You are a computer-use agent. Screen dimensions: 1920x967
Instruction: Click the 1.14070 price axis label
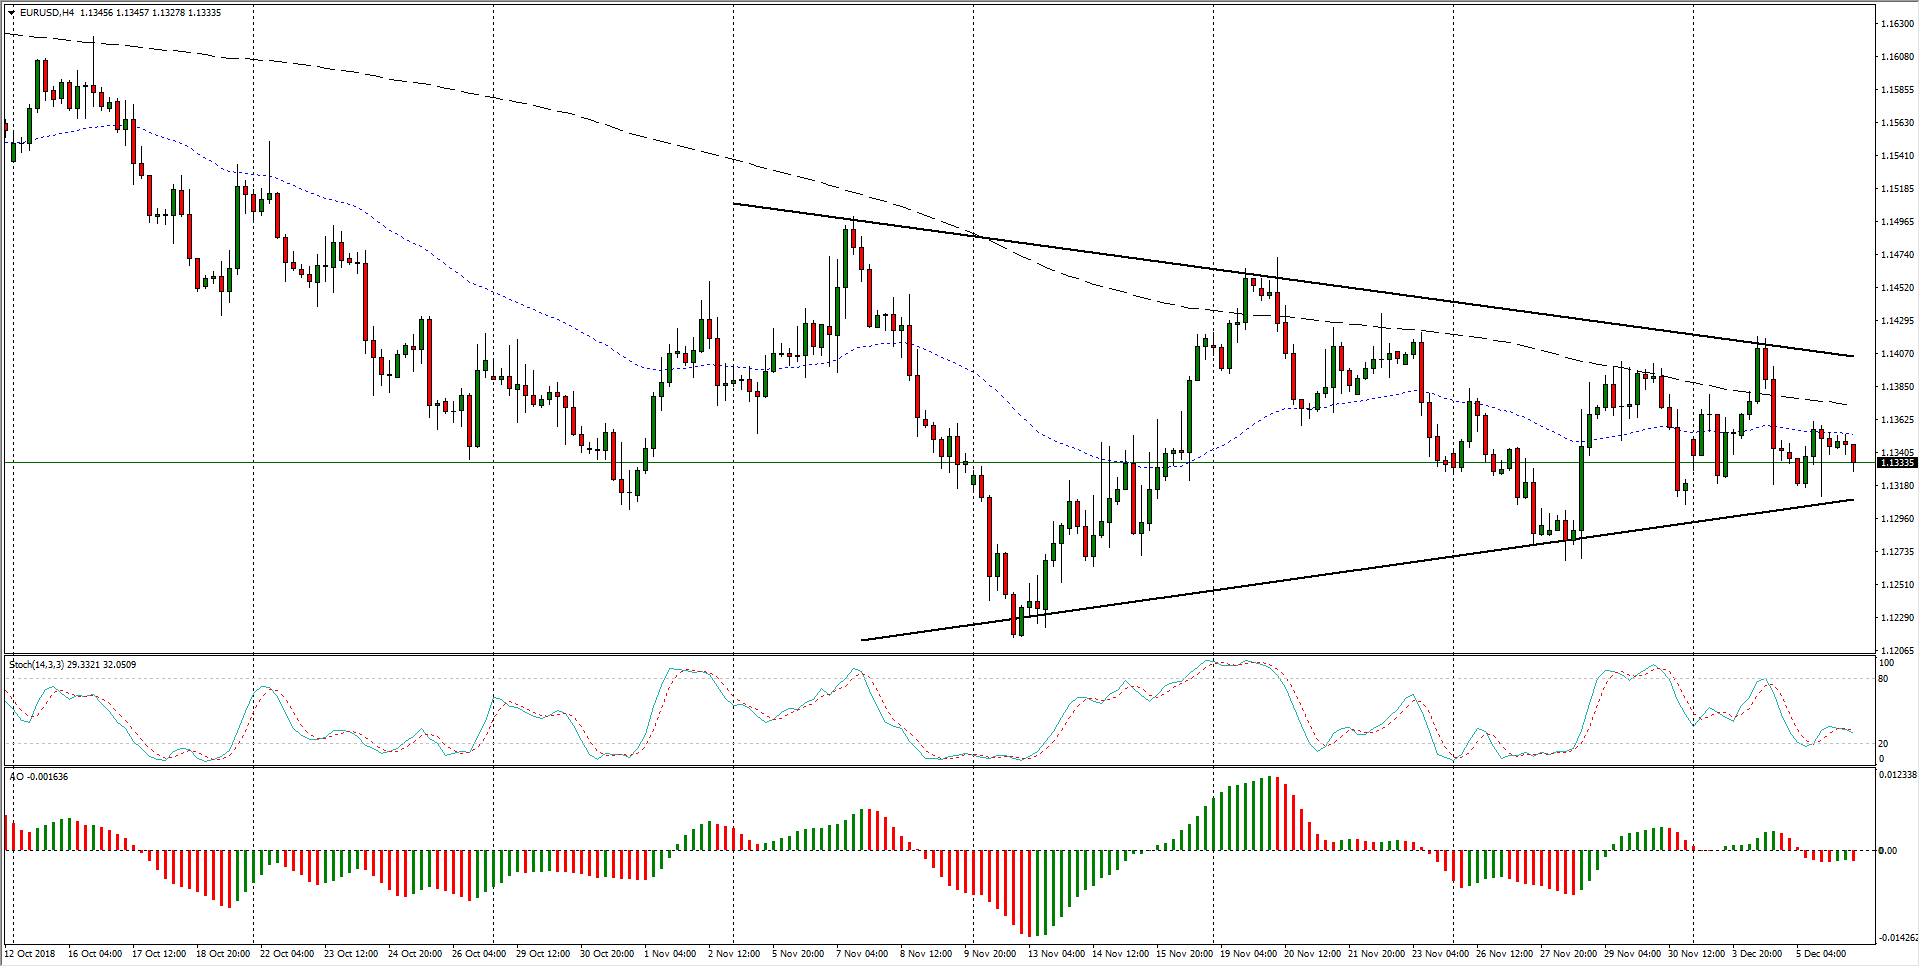(1897, 354)
